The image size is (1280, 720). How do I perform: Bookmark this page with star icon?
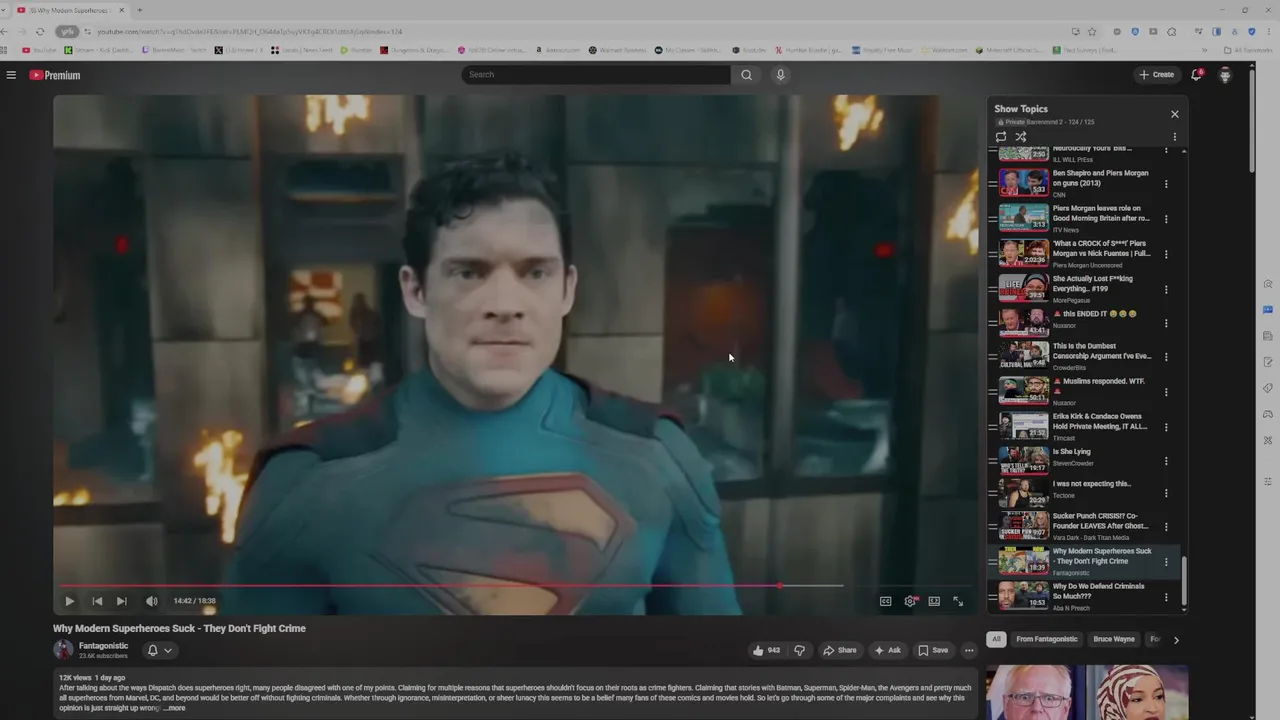1092,31
